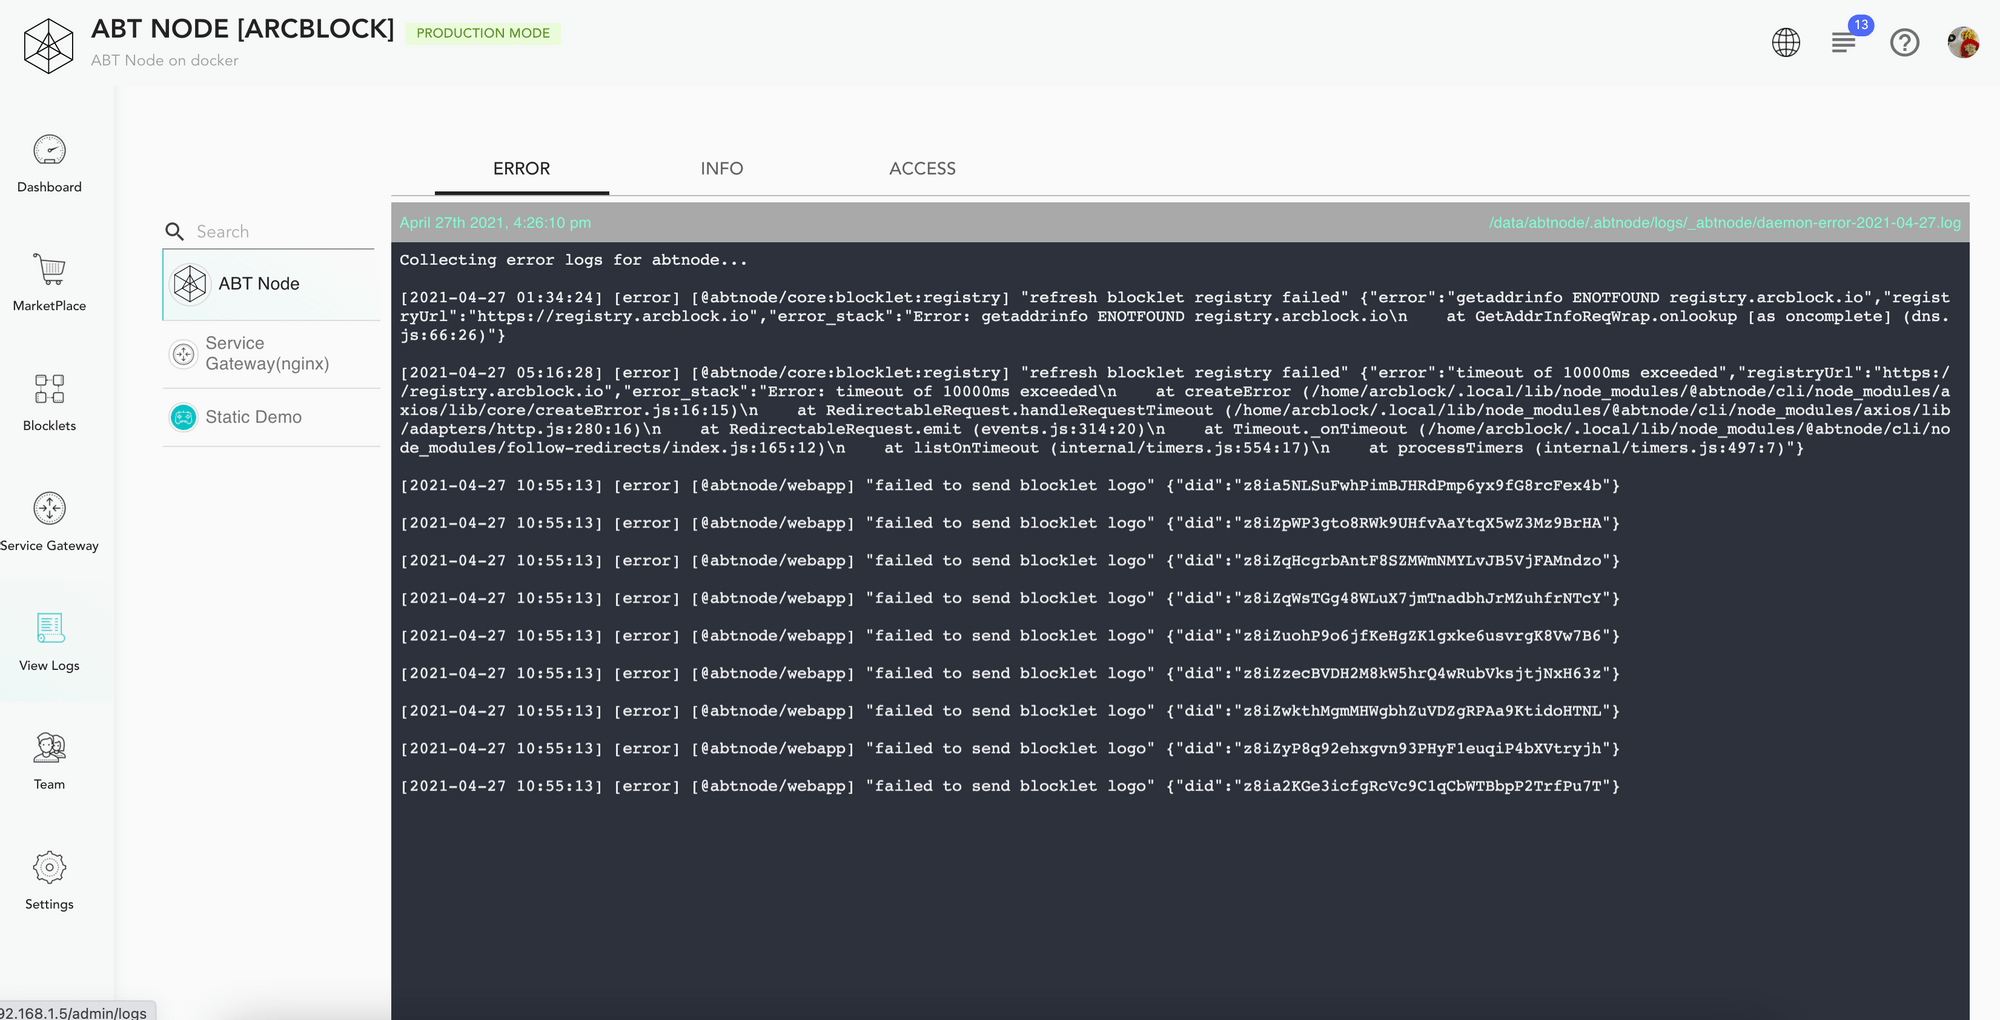Switch to the ERROR tab

522,169
